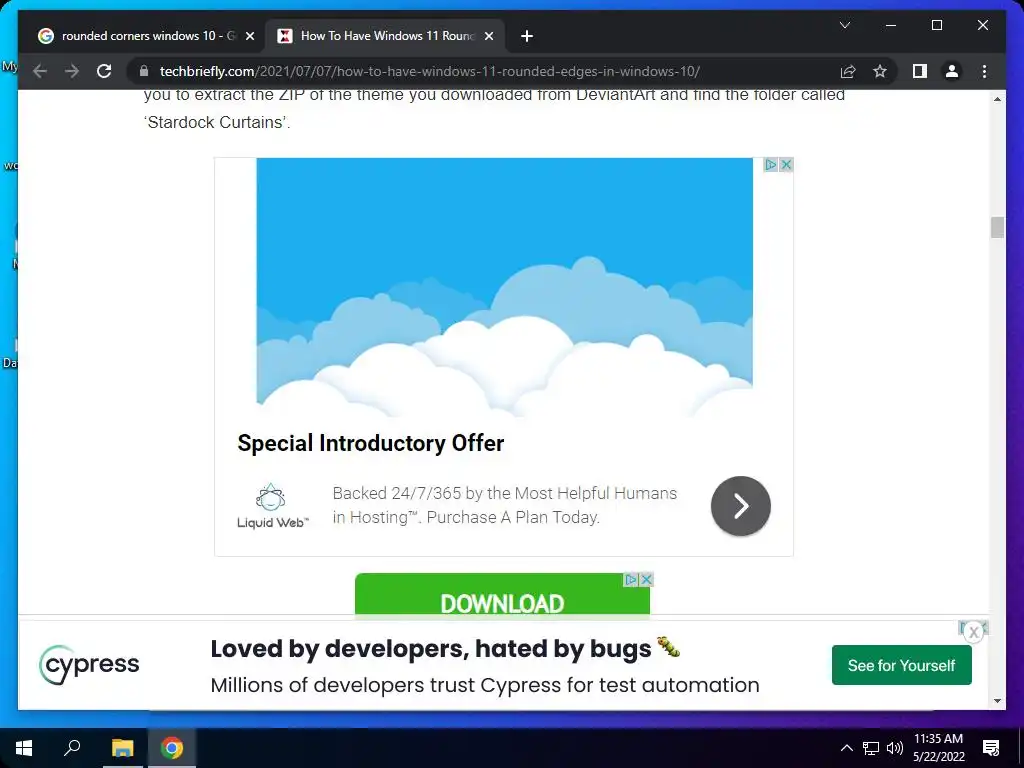The image size is (1024, 768).
Task: Open Chrome's three-dot menu
Action: click(x=984, y=71)
